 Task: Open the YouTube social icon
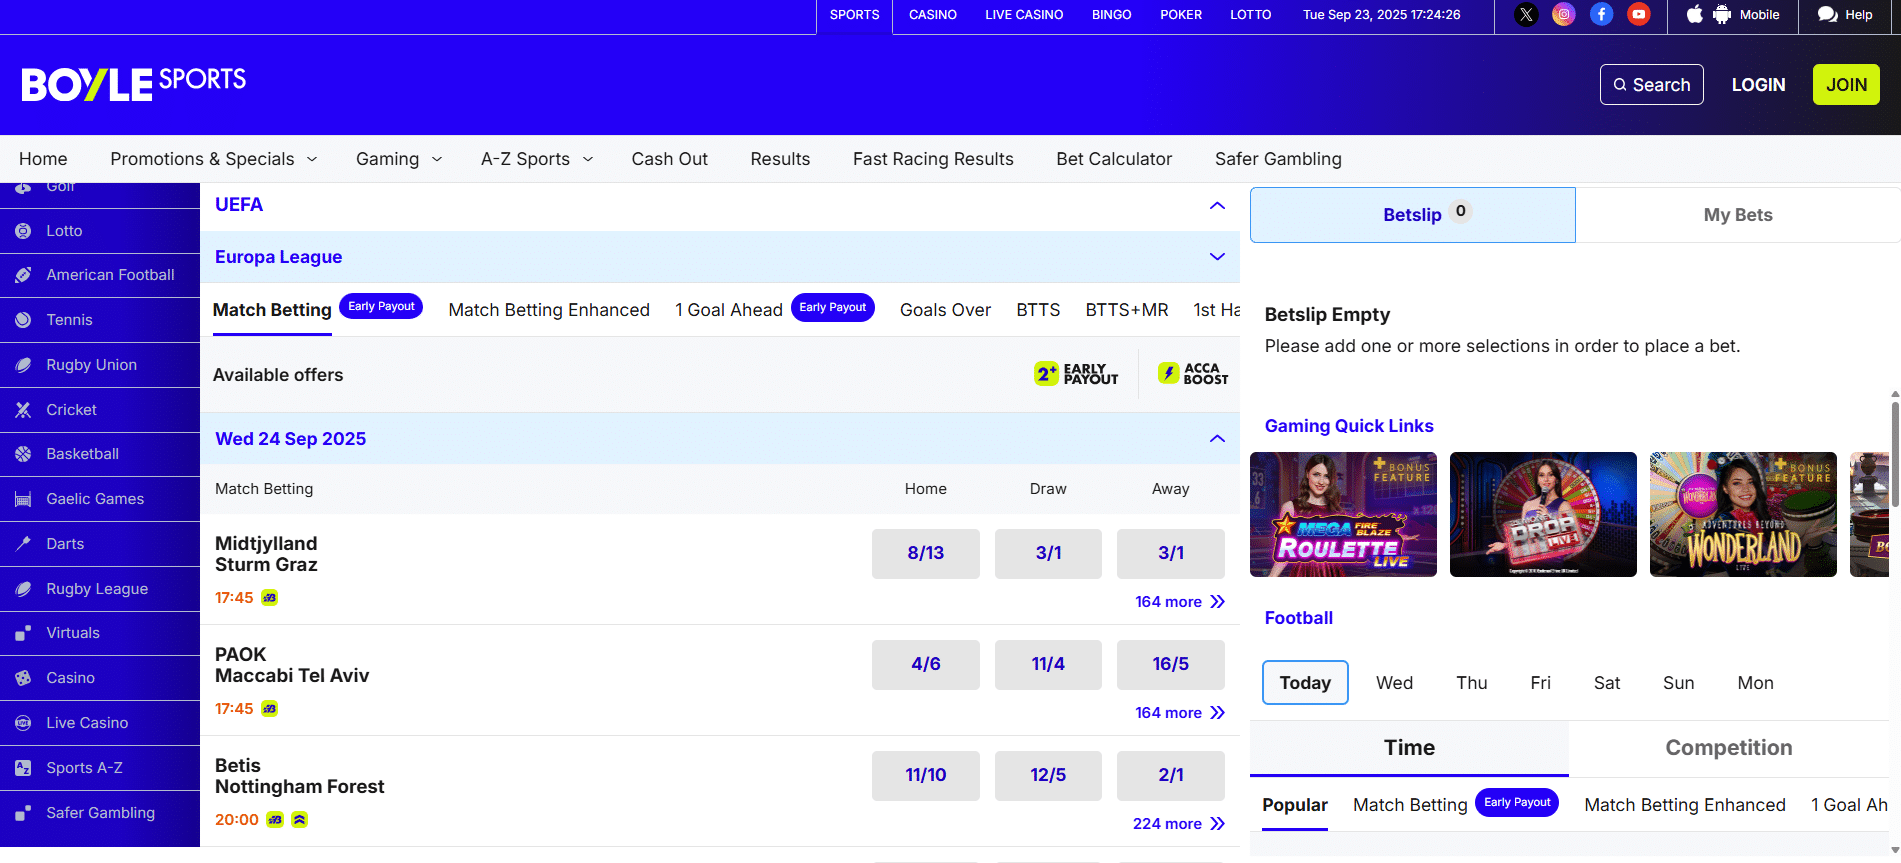[x=1639, y=15]
